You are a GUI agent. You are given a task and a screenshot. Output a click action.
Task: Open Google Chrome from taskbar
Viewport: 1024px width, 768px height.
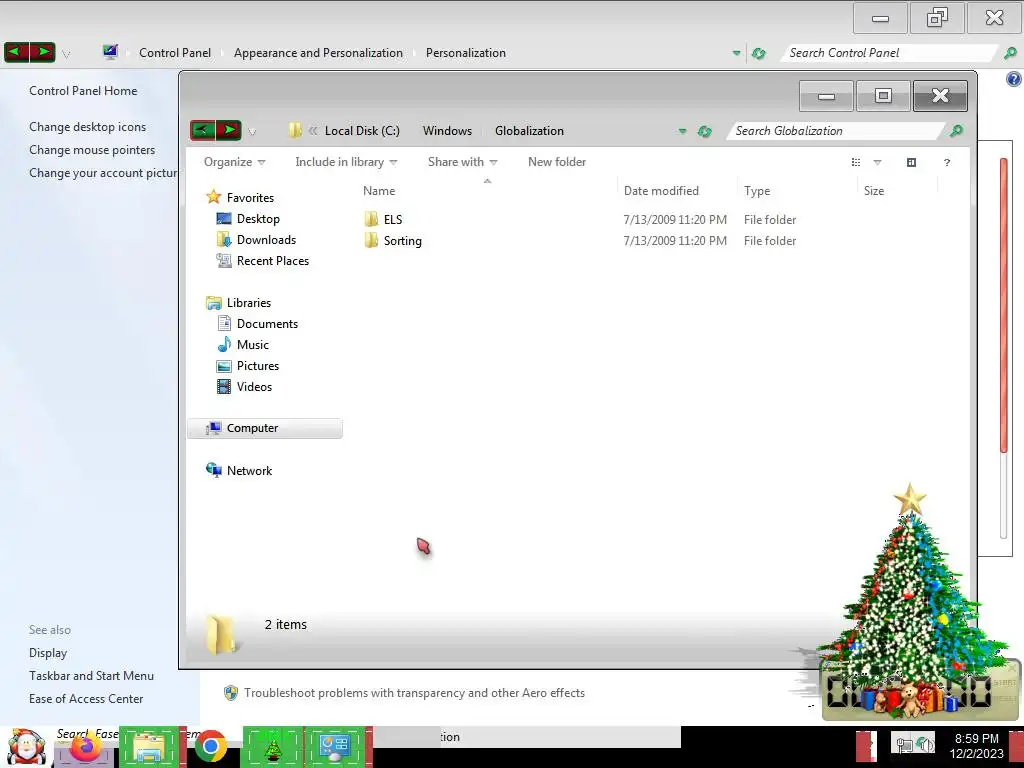(211, 747)
